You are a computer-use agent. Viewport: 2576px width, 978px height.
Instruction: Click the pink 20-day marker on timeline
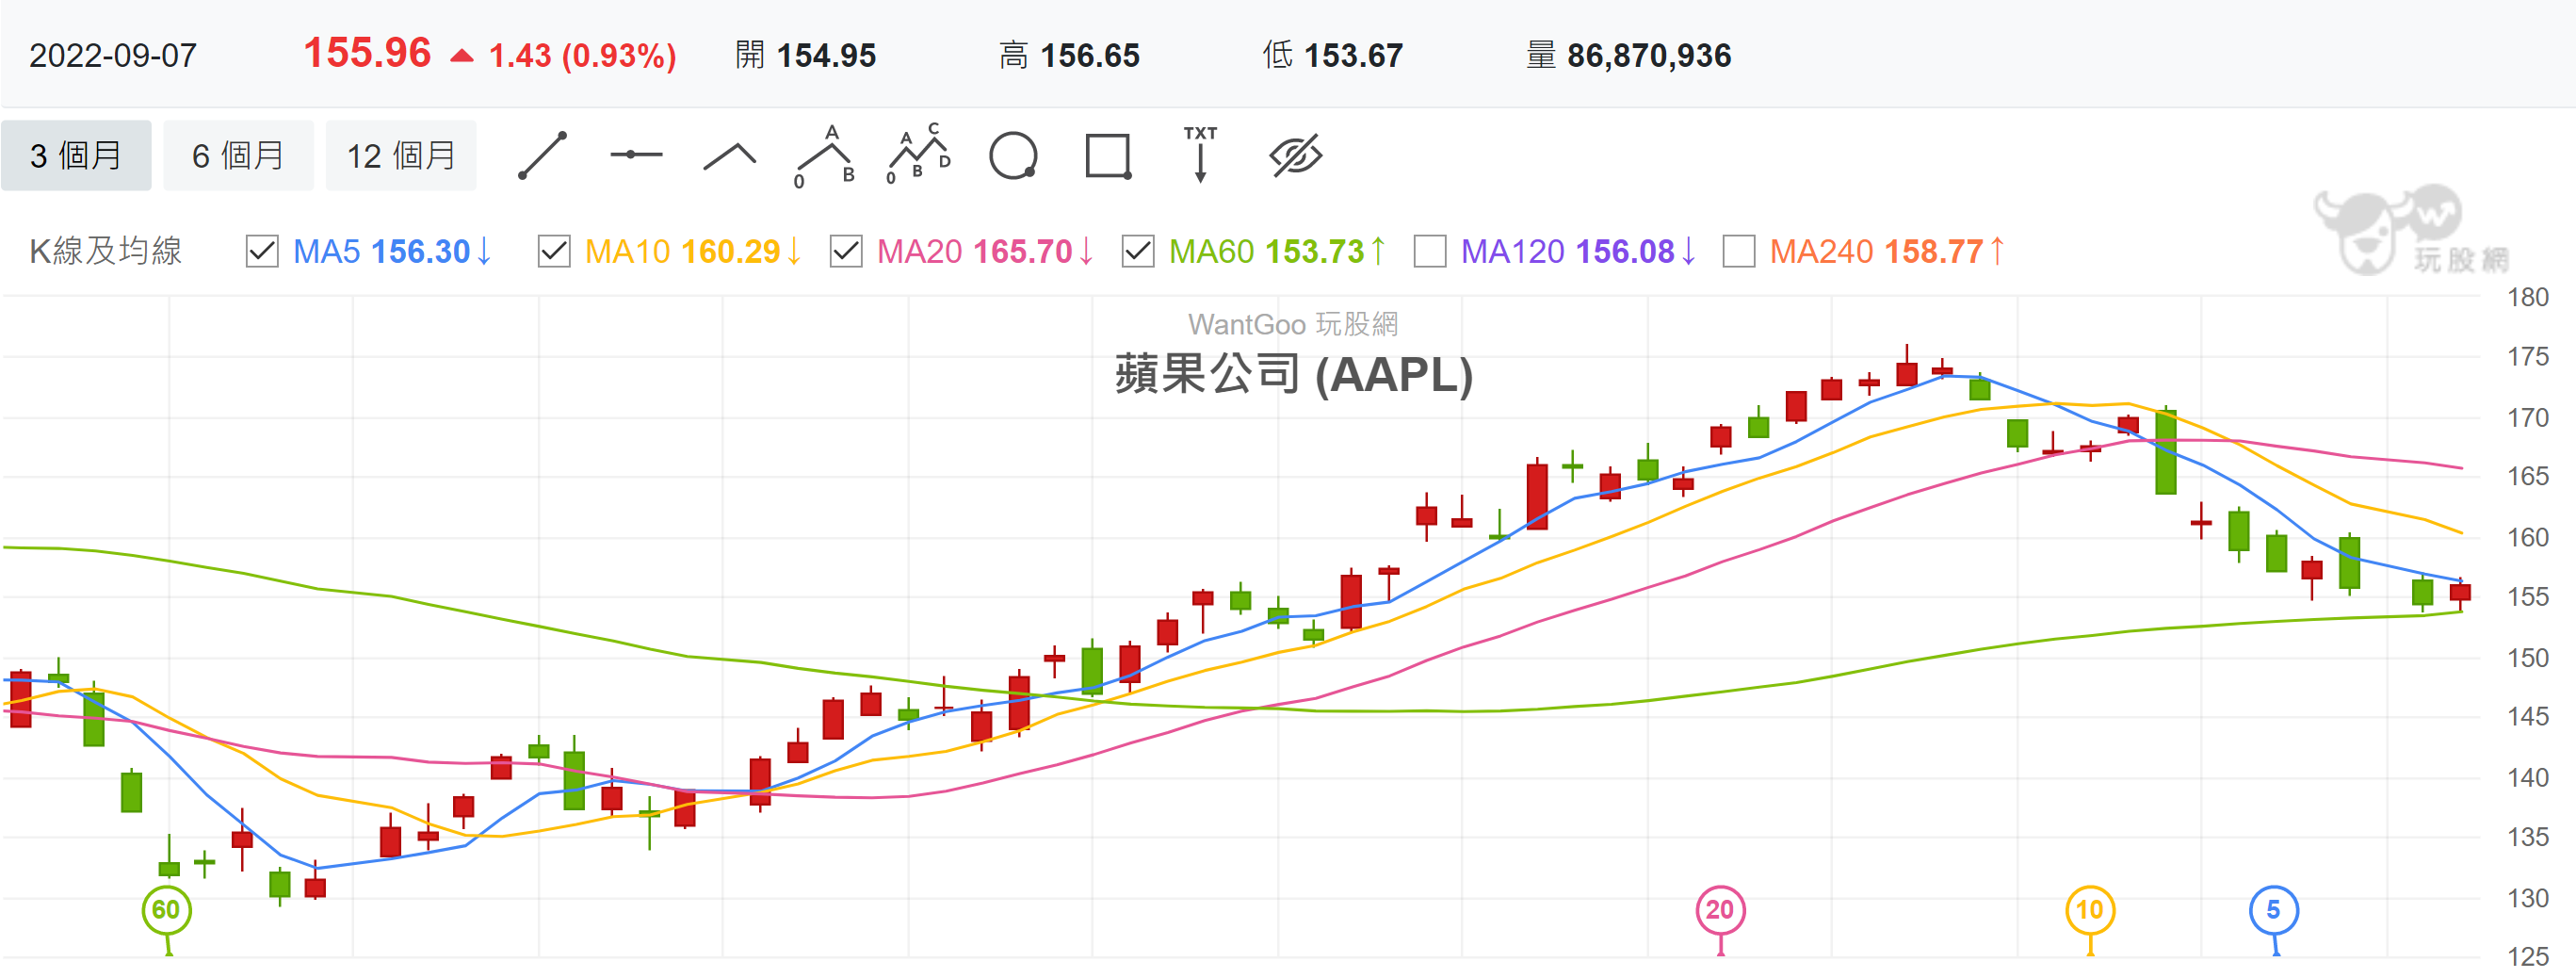[x=1720, y=910]
